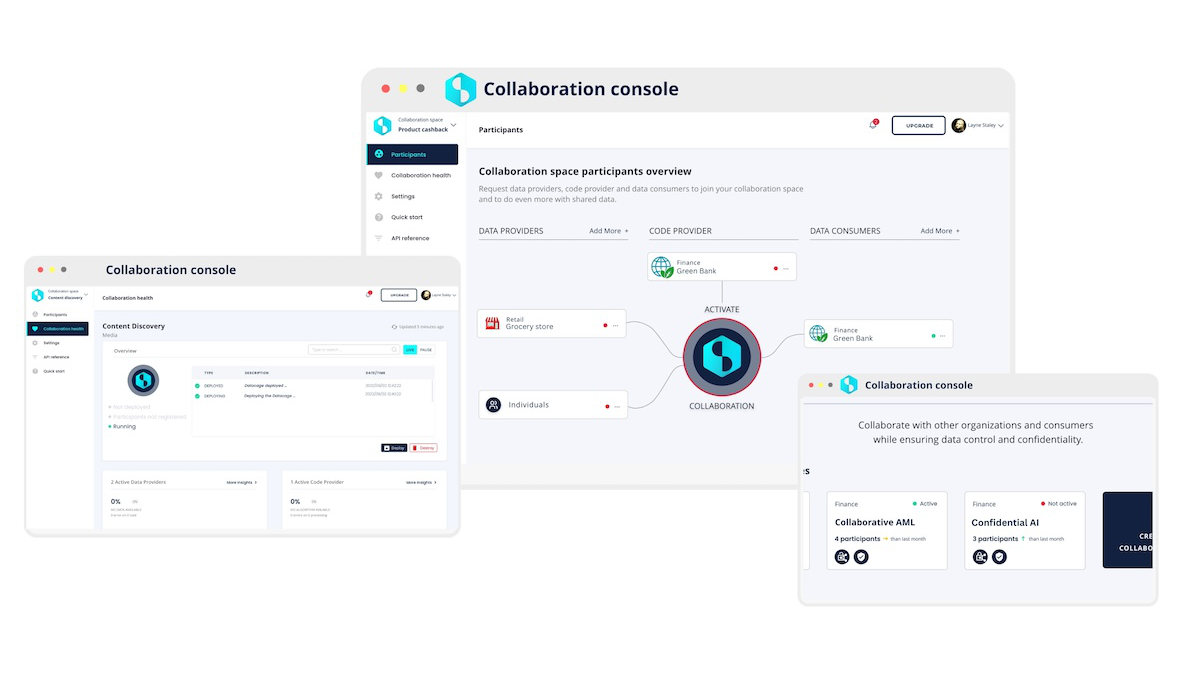Click the notification bell icon
Screen dimensions: 1200x675
pos(874,123)
